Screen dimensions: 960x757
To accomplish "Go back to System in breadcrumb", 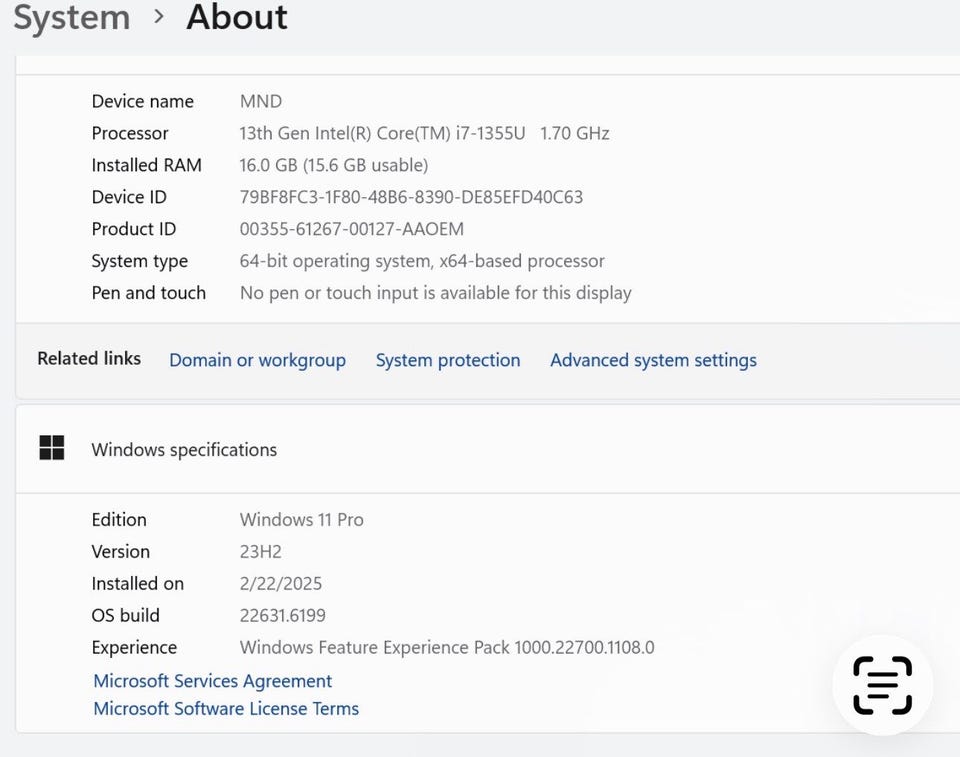I will 72,17.
